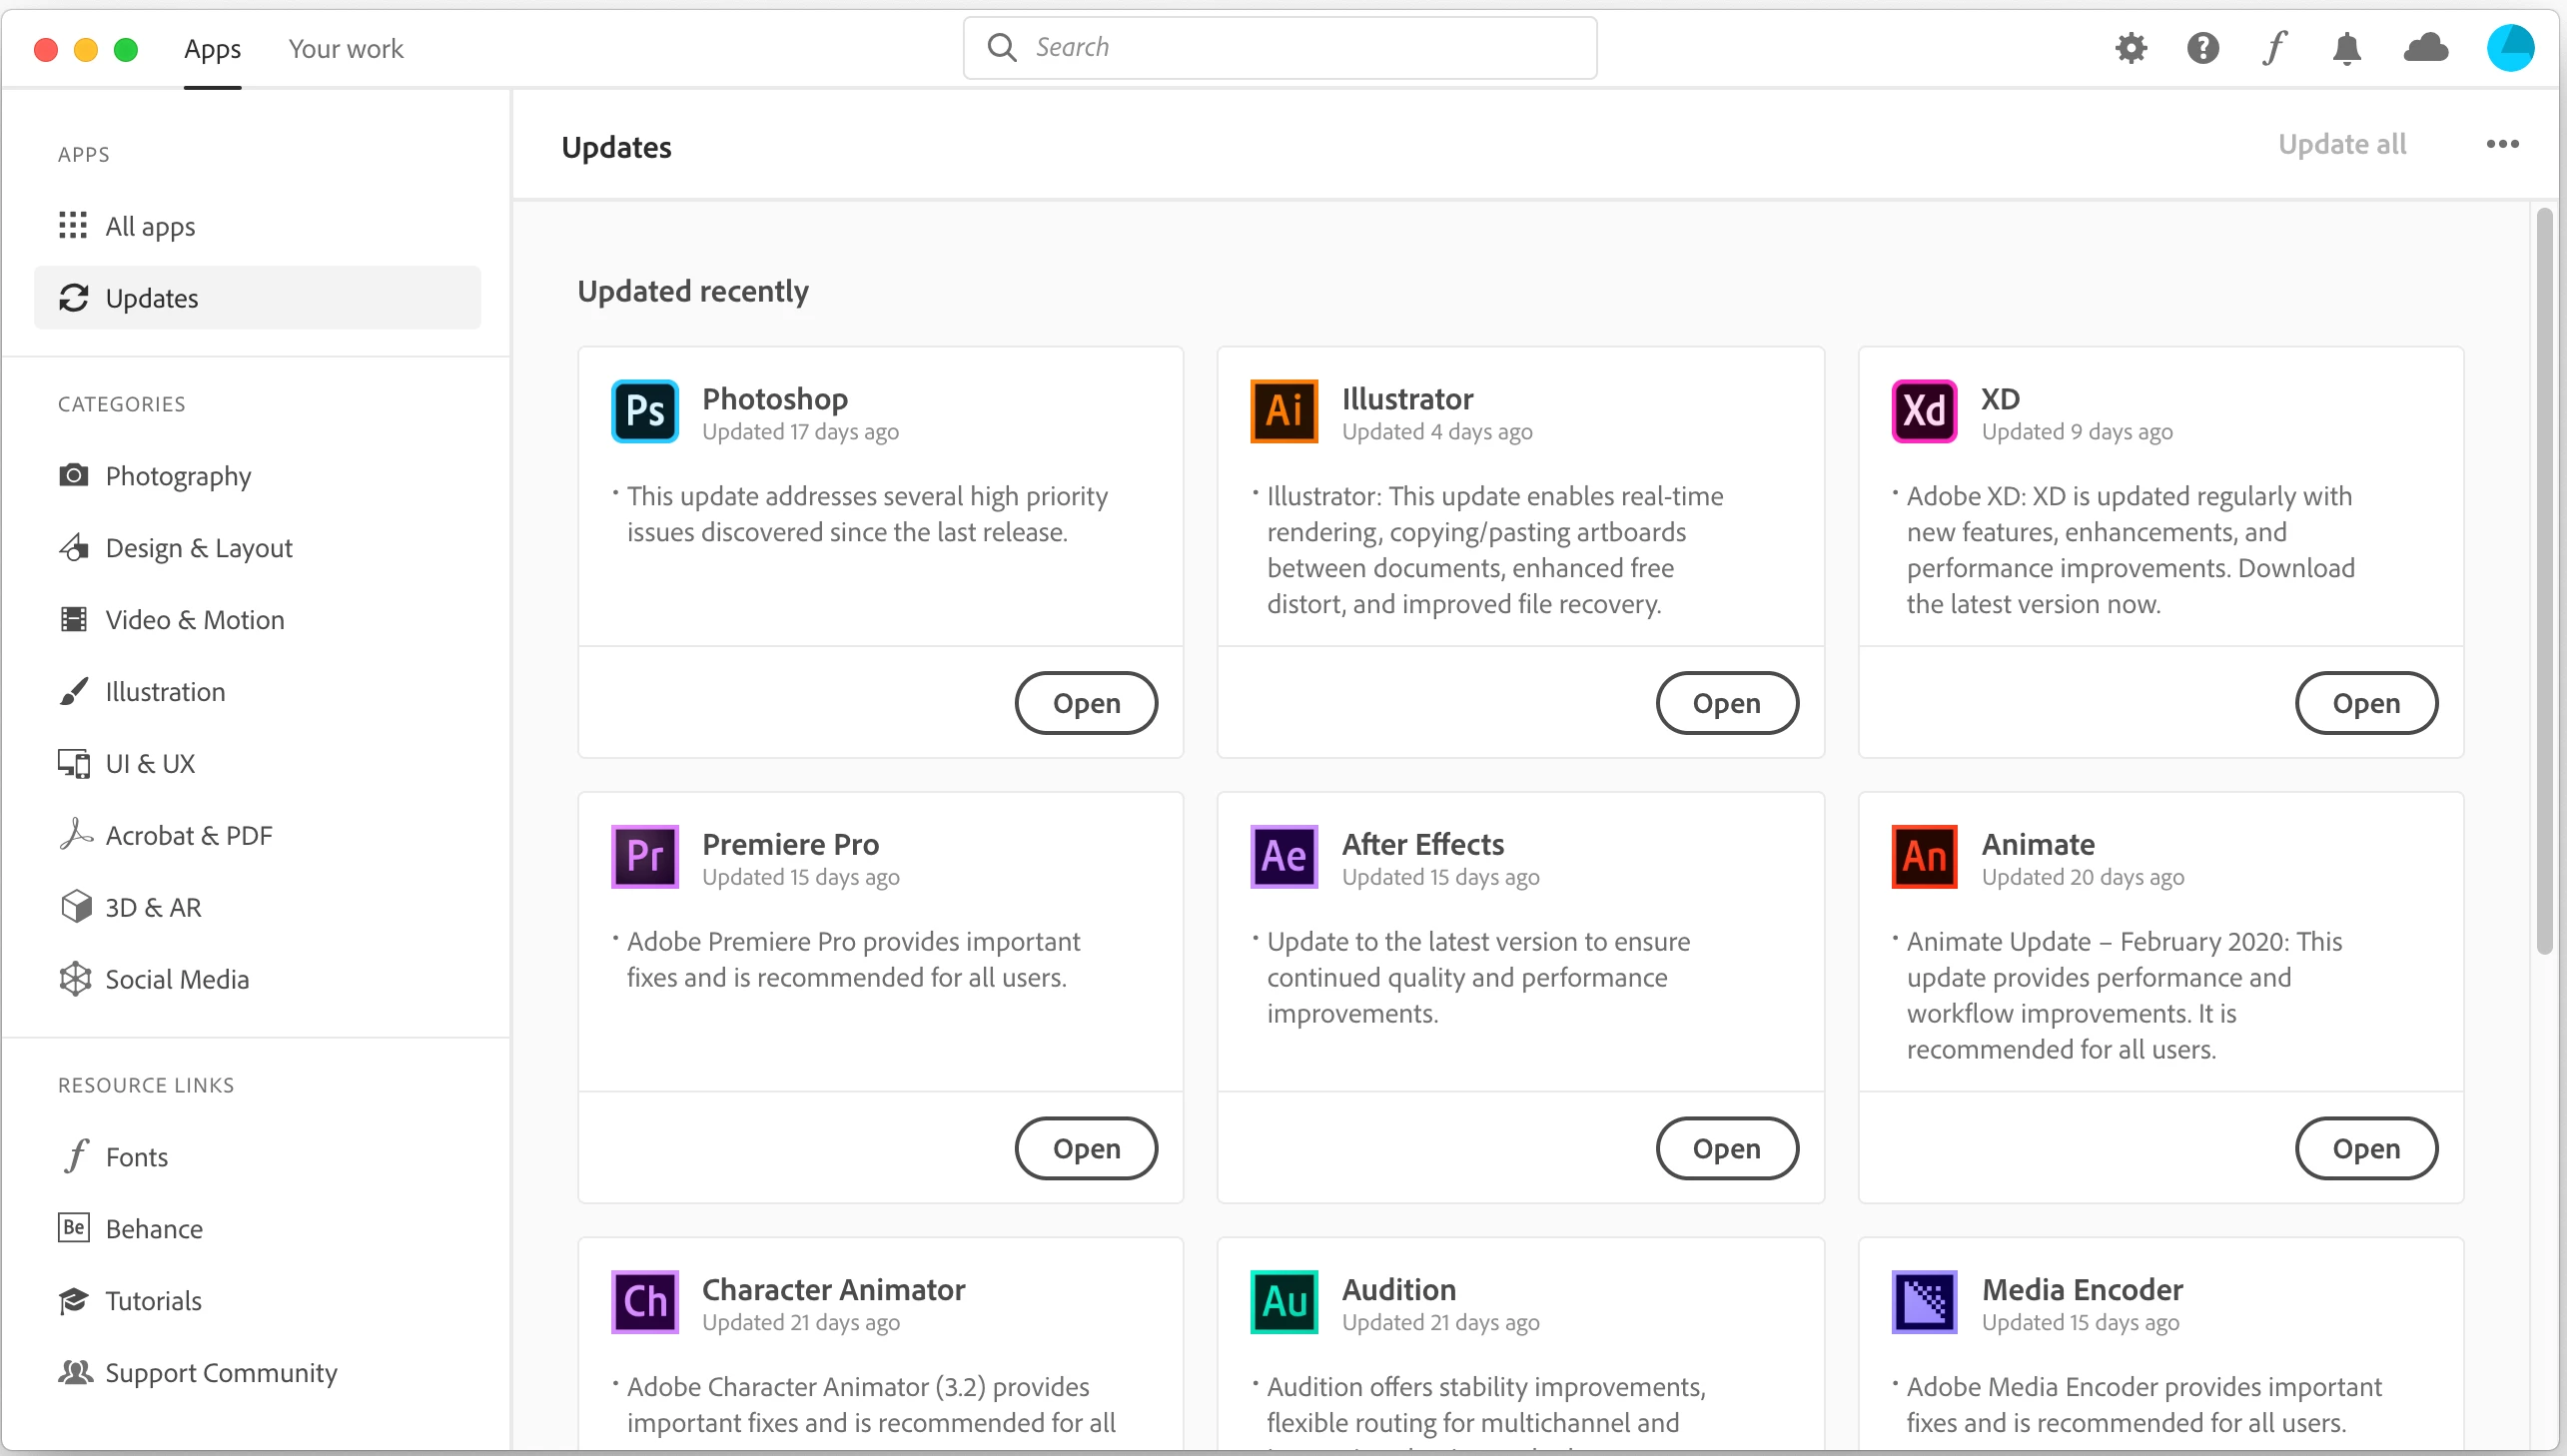Open Animate using its Open button

2366,1148
